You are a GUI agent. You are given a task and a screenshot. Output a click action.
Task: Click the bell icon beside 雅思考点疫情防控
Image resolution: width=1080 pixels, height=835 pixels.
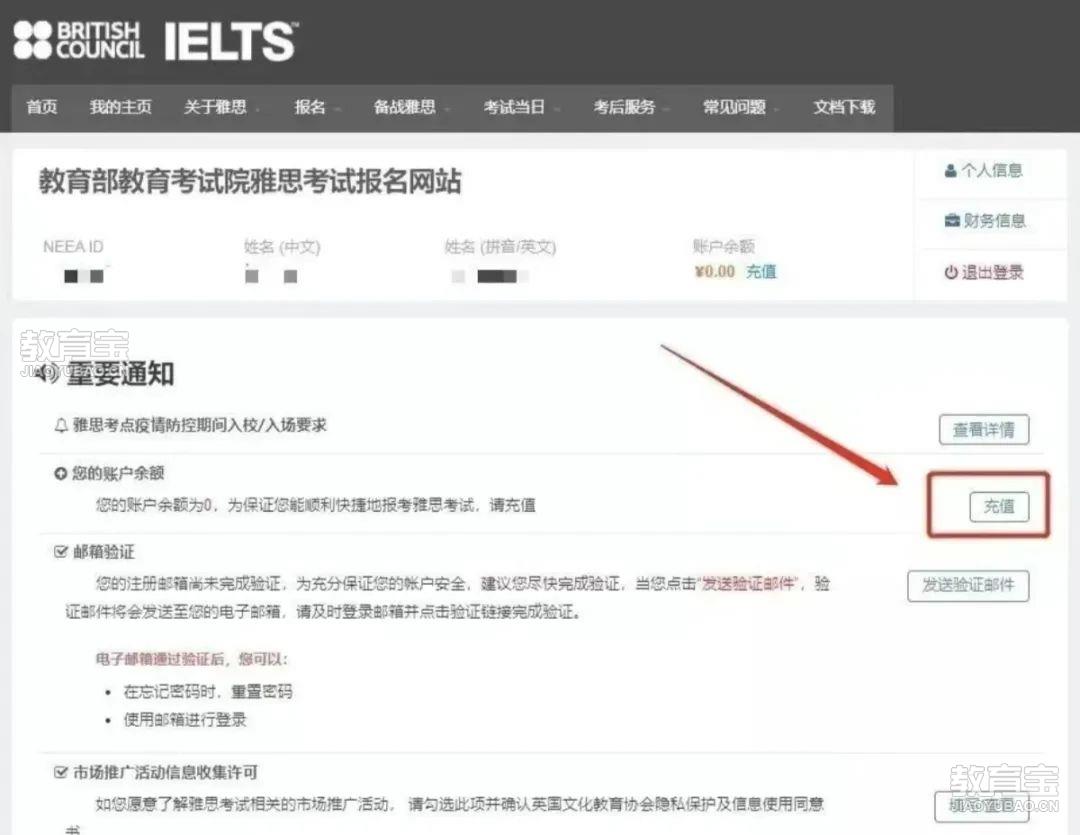click(x=61, y=425)
